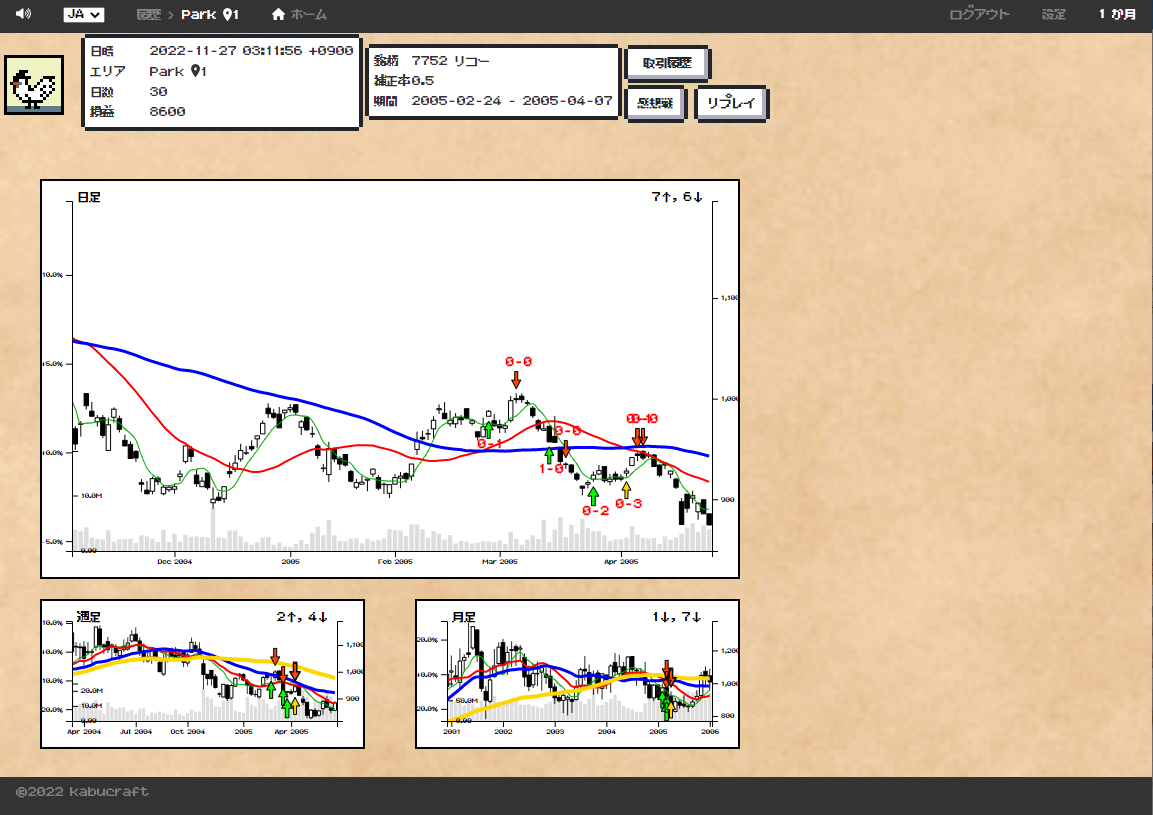The image size is (1153, 815).
Task: Click the green up arrow above label 0-2
Action: click(x=593, y=494)
